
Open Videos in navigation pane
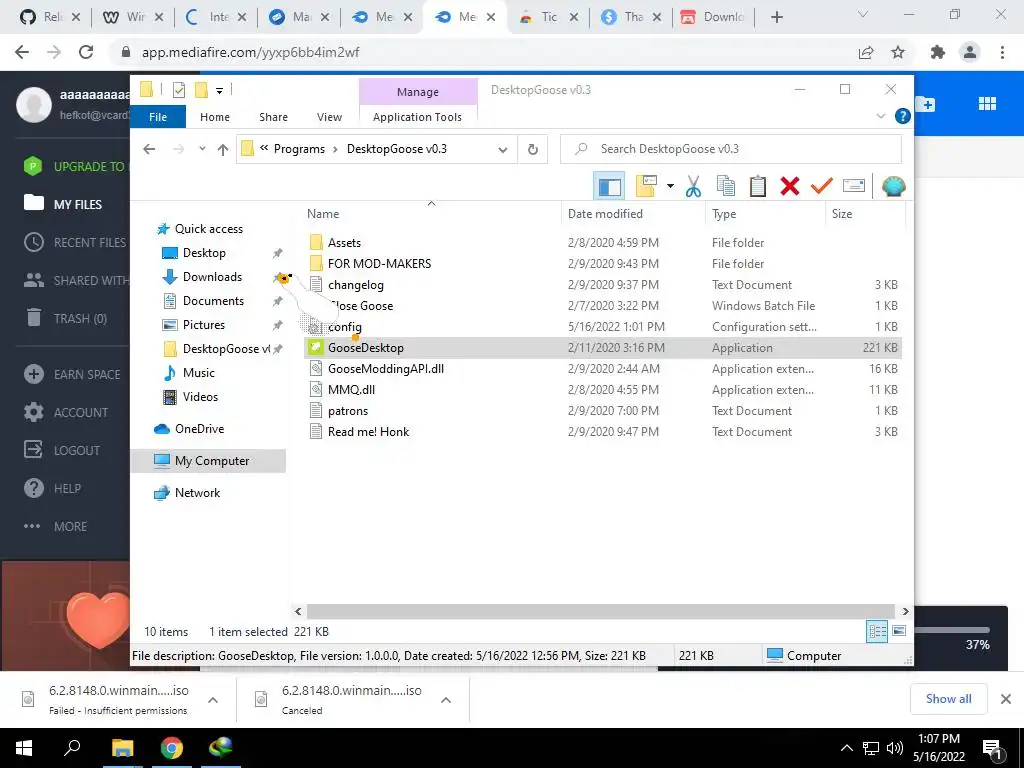(200, 397)
